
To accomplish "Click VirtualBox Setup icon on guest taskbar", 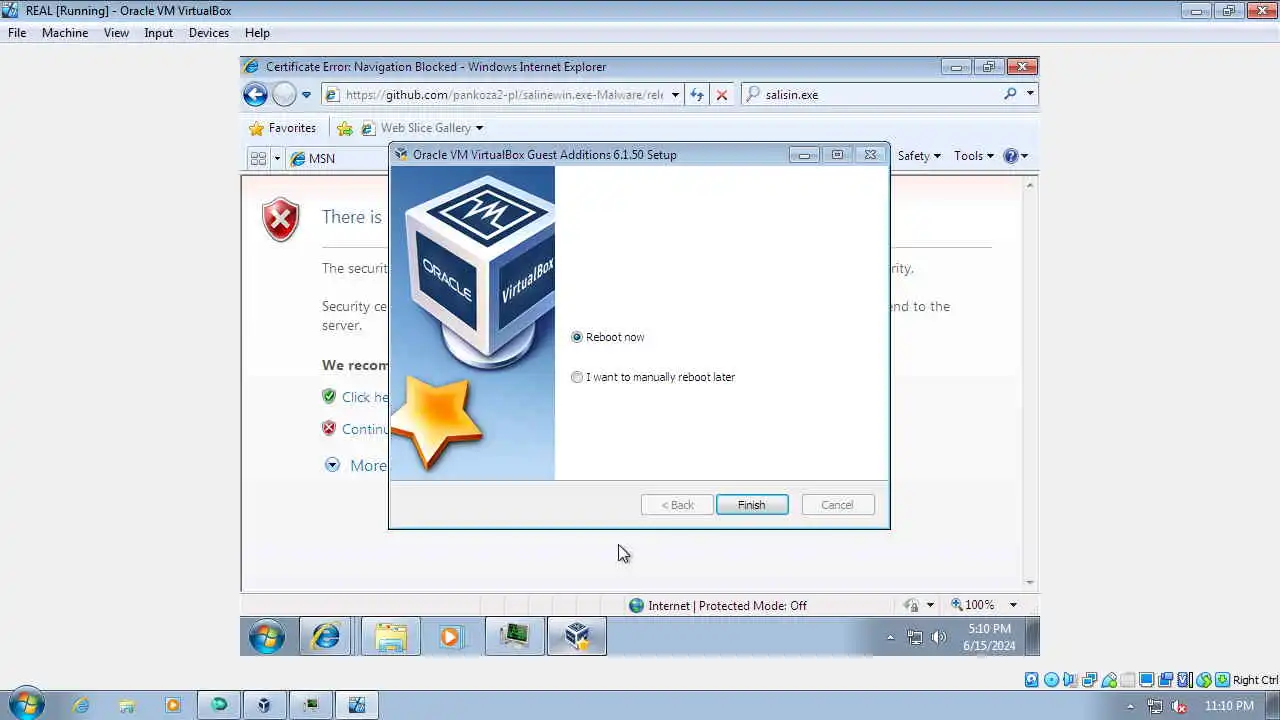I will 577,636.
